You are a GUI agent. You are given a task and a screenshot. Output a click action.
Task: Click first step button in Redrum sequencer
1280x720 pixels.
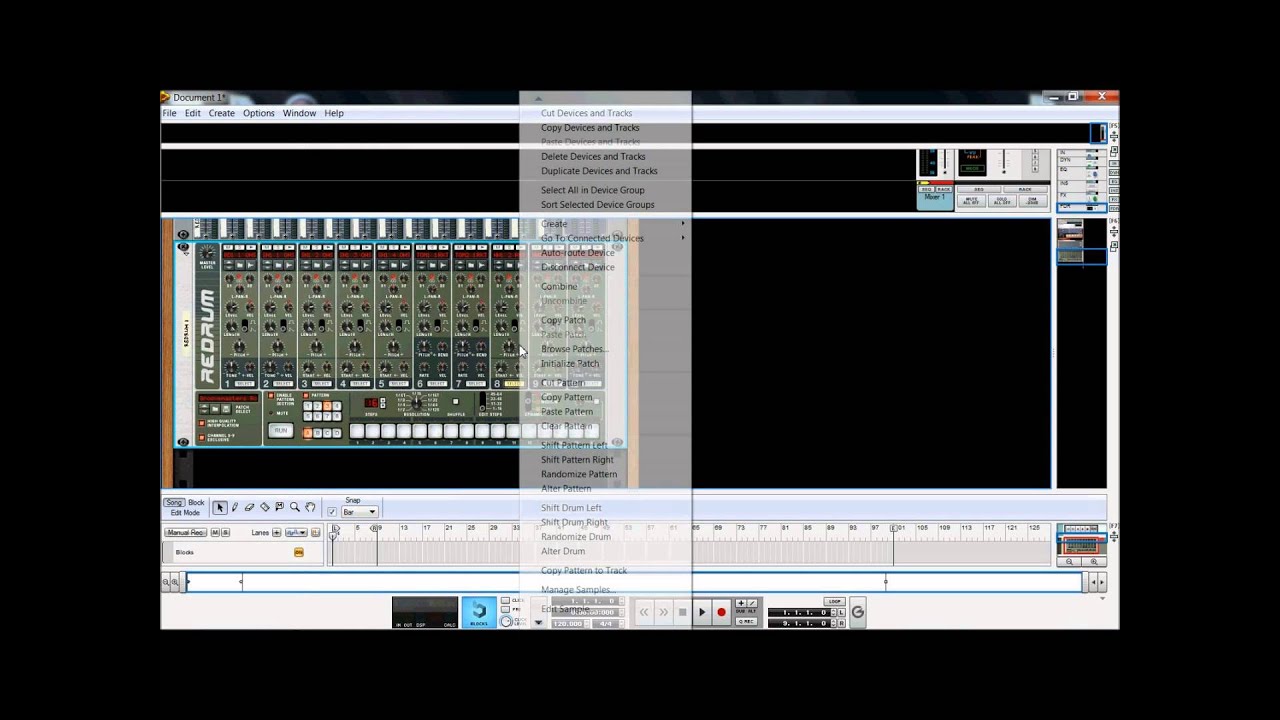coord(357,431)
